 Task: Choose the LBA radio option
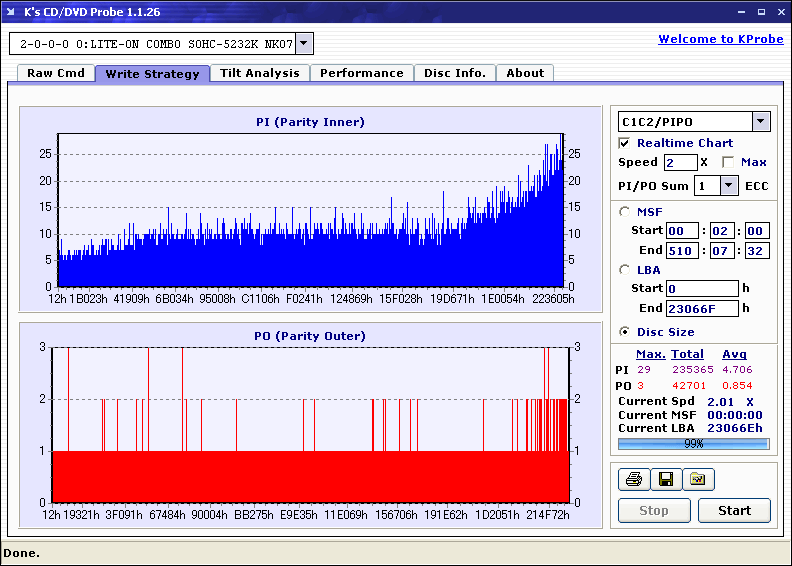(x=625, y=269)
